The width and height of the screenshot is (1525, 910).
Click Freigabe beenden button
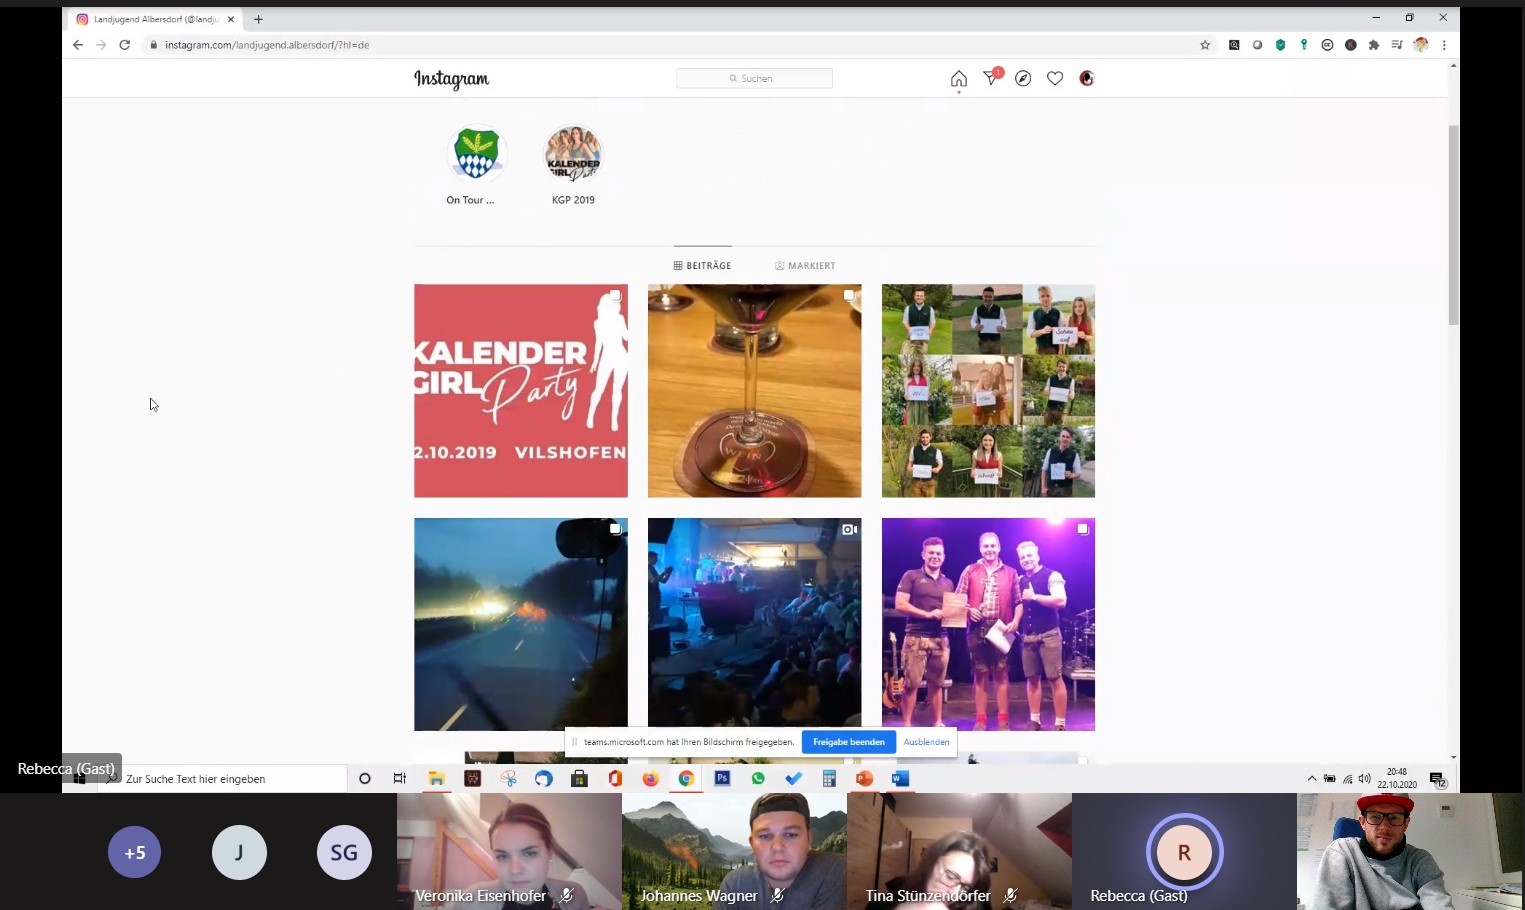[848, 742]
